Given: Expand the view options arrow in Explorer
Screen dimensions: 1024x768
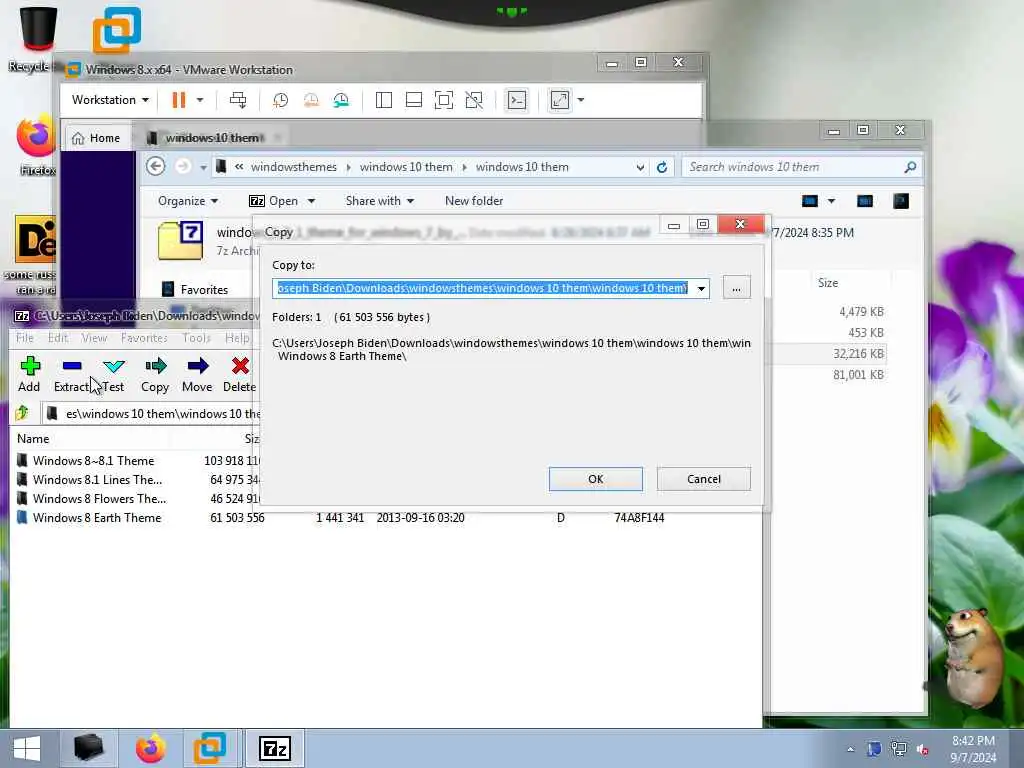Looking at the screenshot, I should click(x=831, y=201).
